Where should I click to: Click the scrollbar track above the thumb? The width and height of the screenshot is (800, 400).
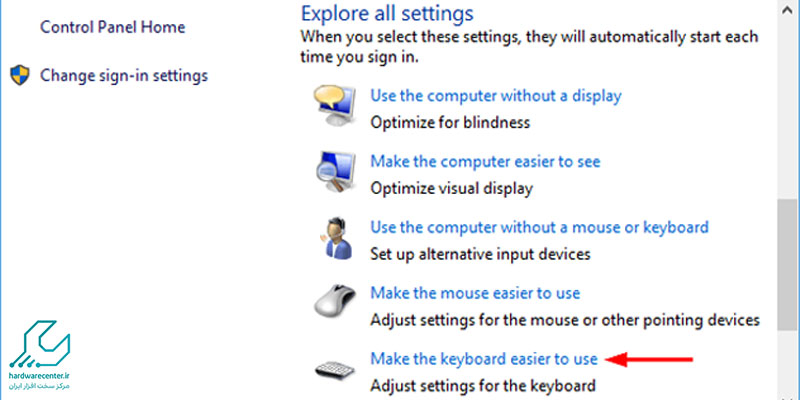(x=788, y=111)
